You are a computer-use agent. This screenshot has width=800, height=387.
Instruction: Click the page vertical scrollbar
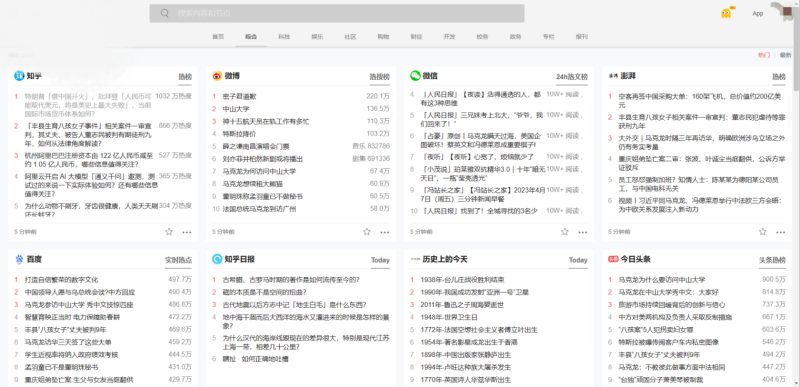tap(797, 48)
